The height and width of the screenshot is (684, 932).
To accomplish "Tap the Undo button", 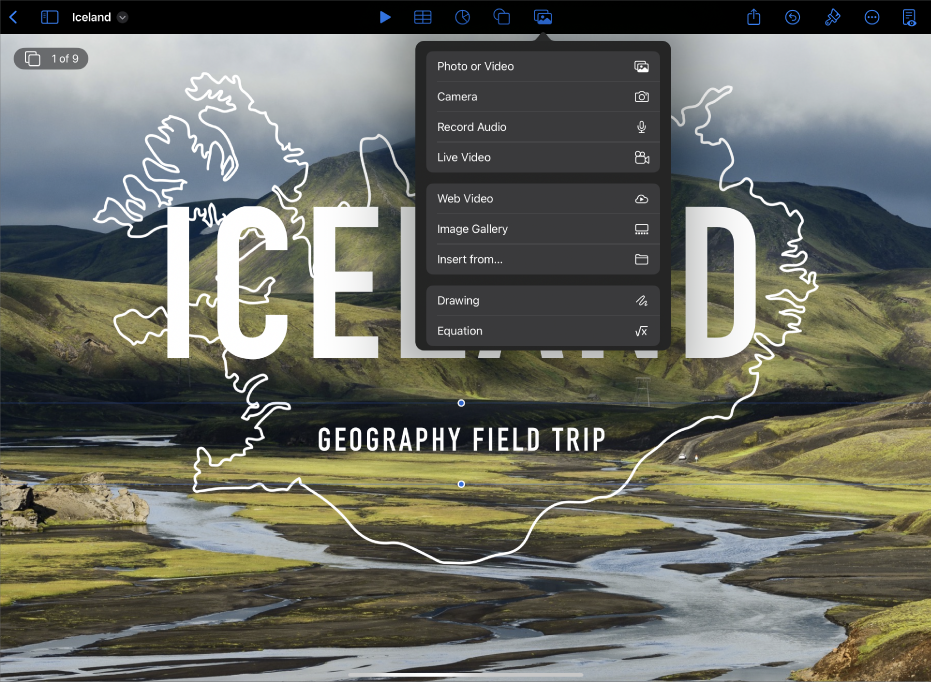I will pos(792,17).
